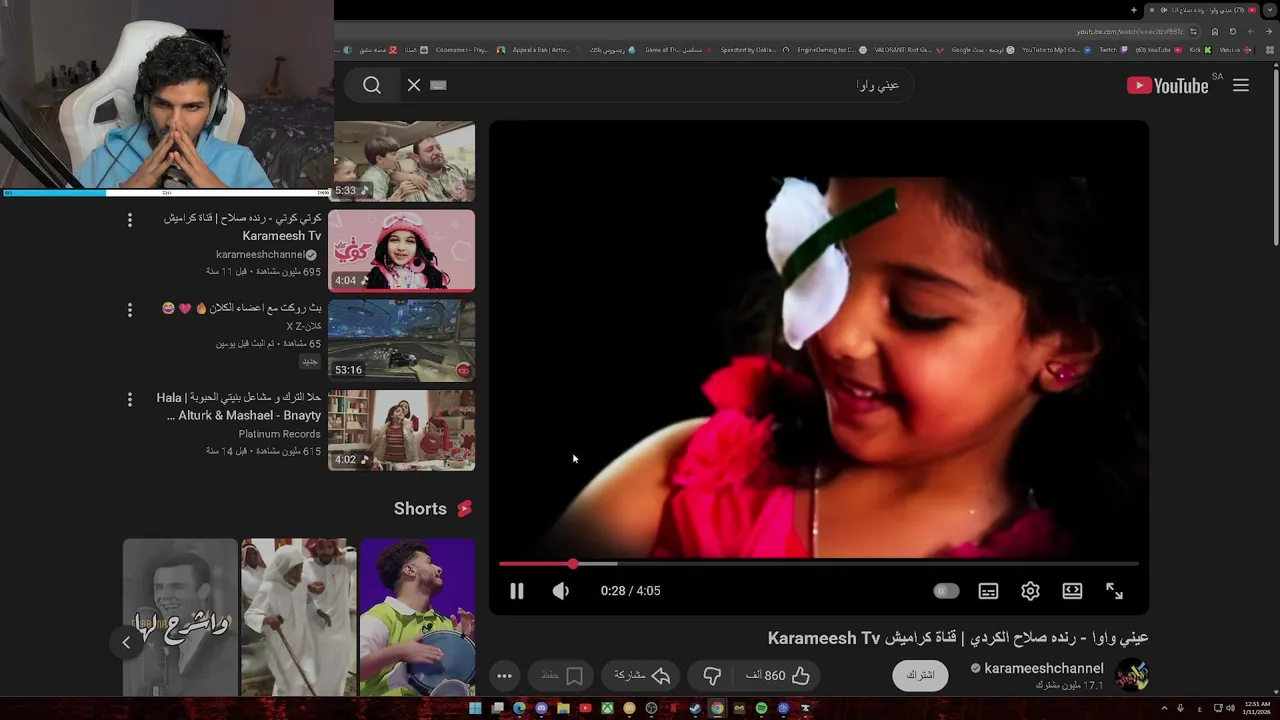Mute the video volume
Screen dimensions: 1280x720
561,591
